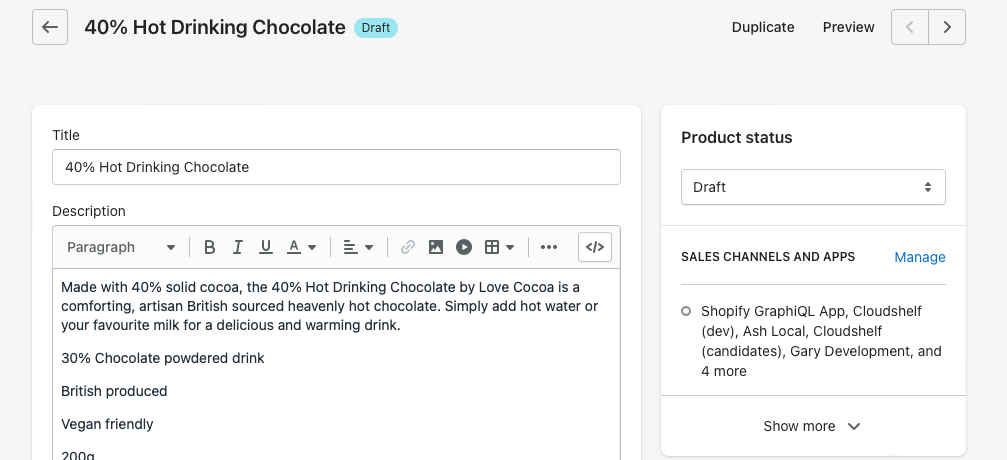Open the text alignment dropdown
Viewport: 1007px width, 460px height.
[358, 247]
